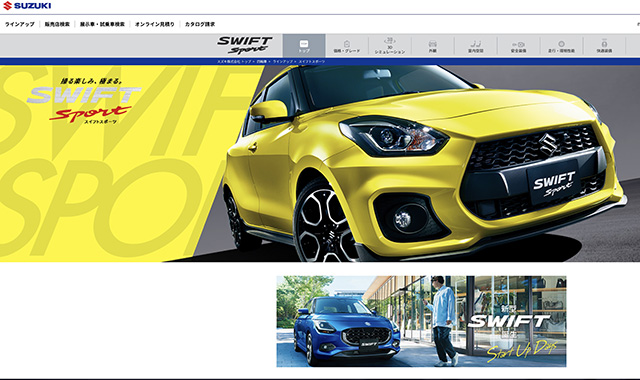This screenshot has width=640, height=380.
Task: Click the Swift Sport logo in navigation bar
Action: tap(244, 45)
